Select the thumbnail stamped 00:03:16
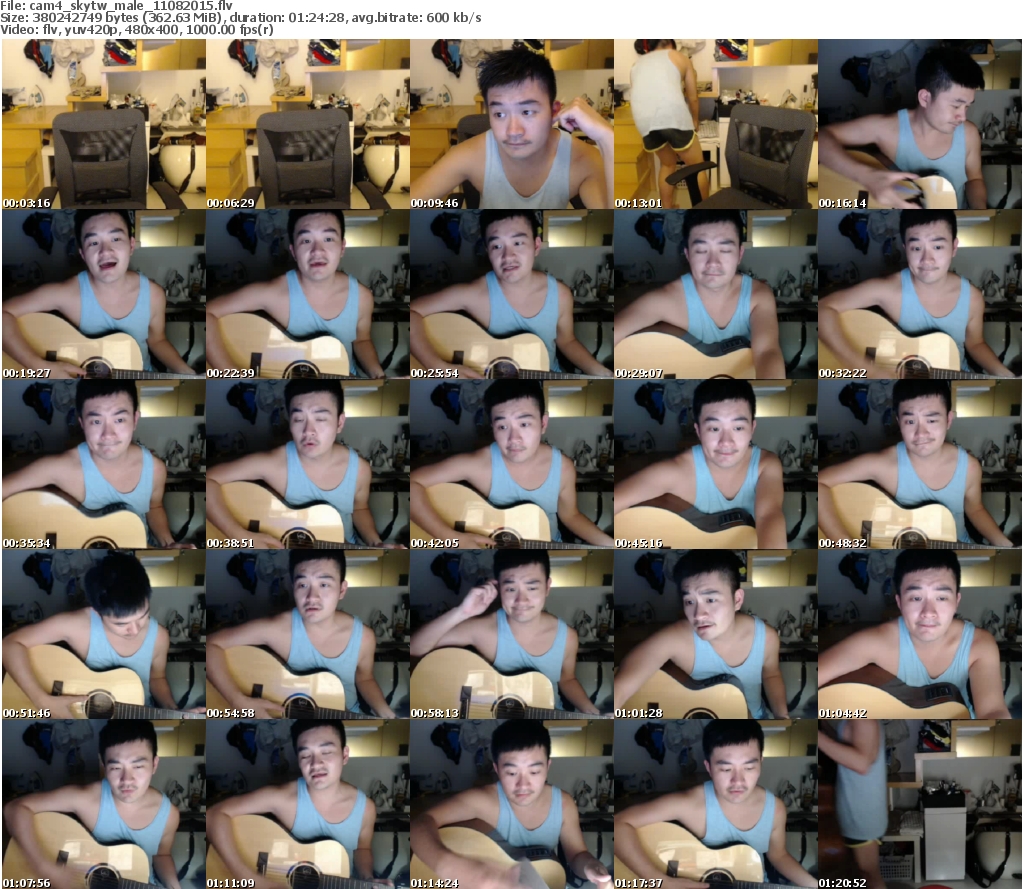The image size is (1024, 889). pyautogui.click(x=104, y=124)
